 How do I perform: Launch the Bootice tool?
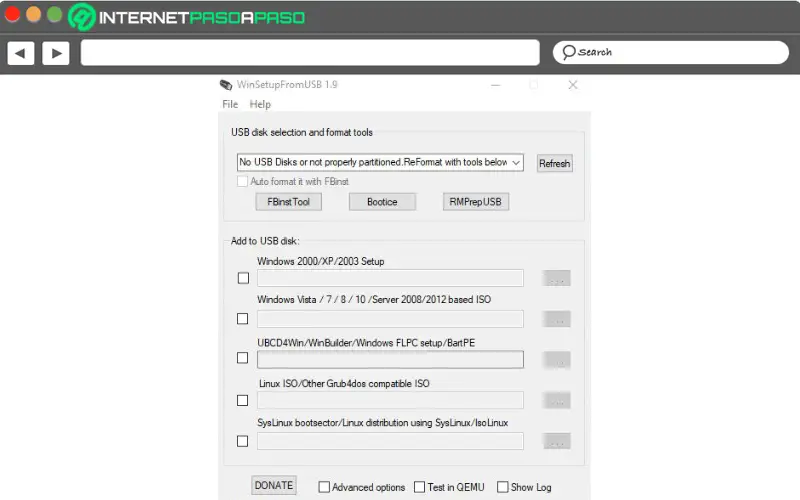[382, 202]
